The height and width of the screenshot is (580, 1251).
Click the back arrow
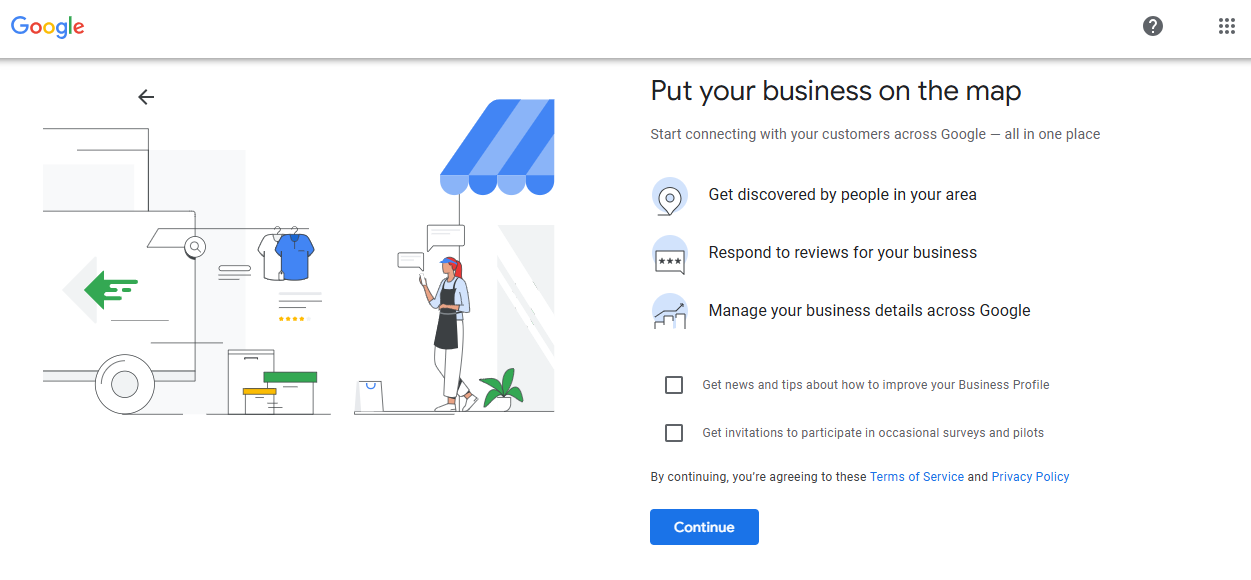[146, 97]
